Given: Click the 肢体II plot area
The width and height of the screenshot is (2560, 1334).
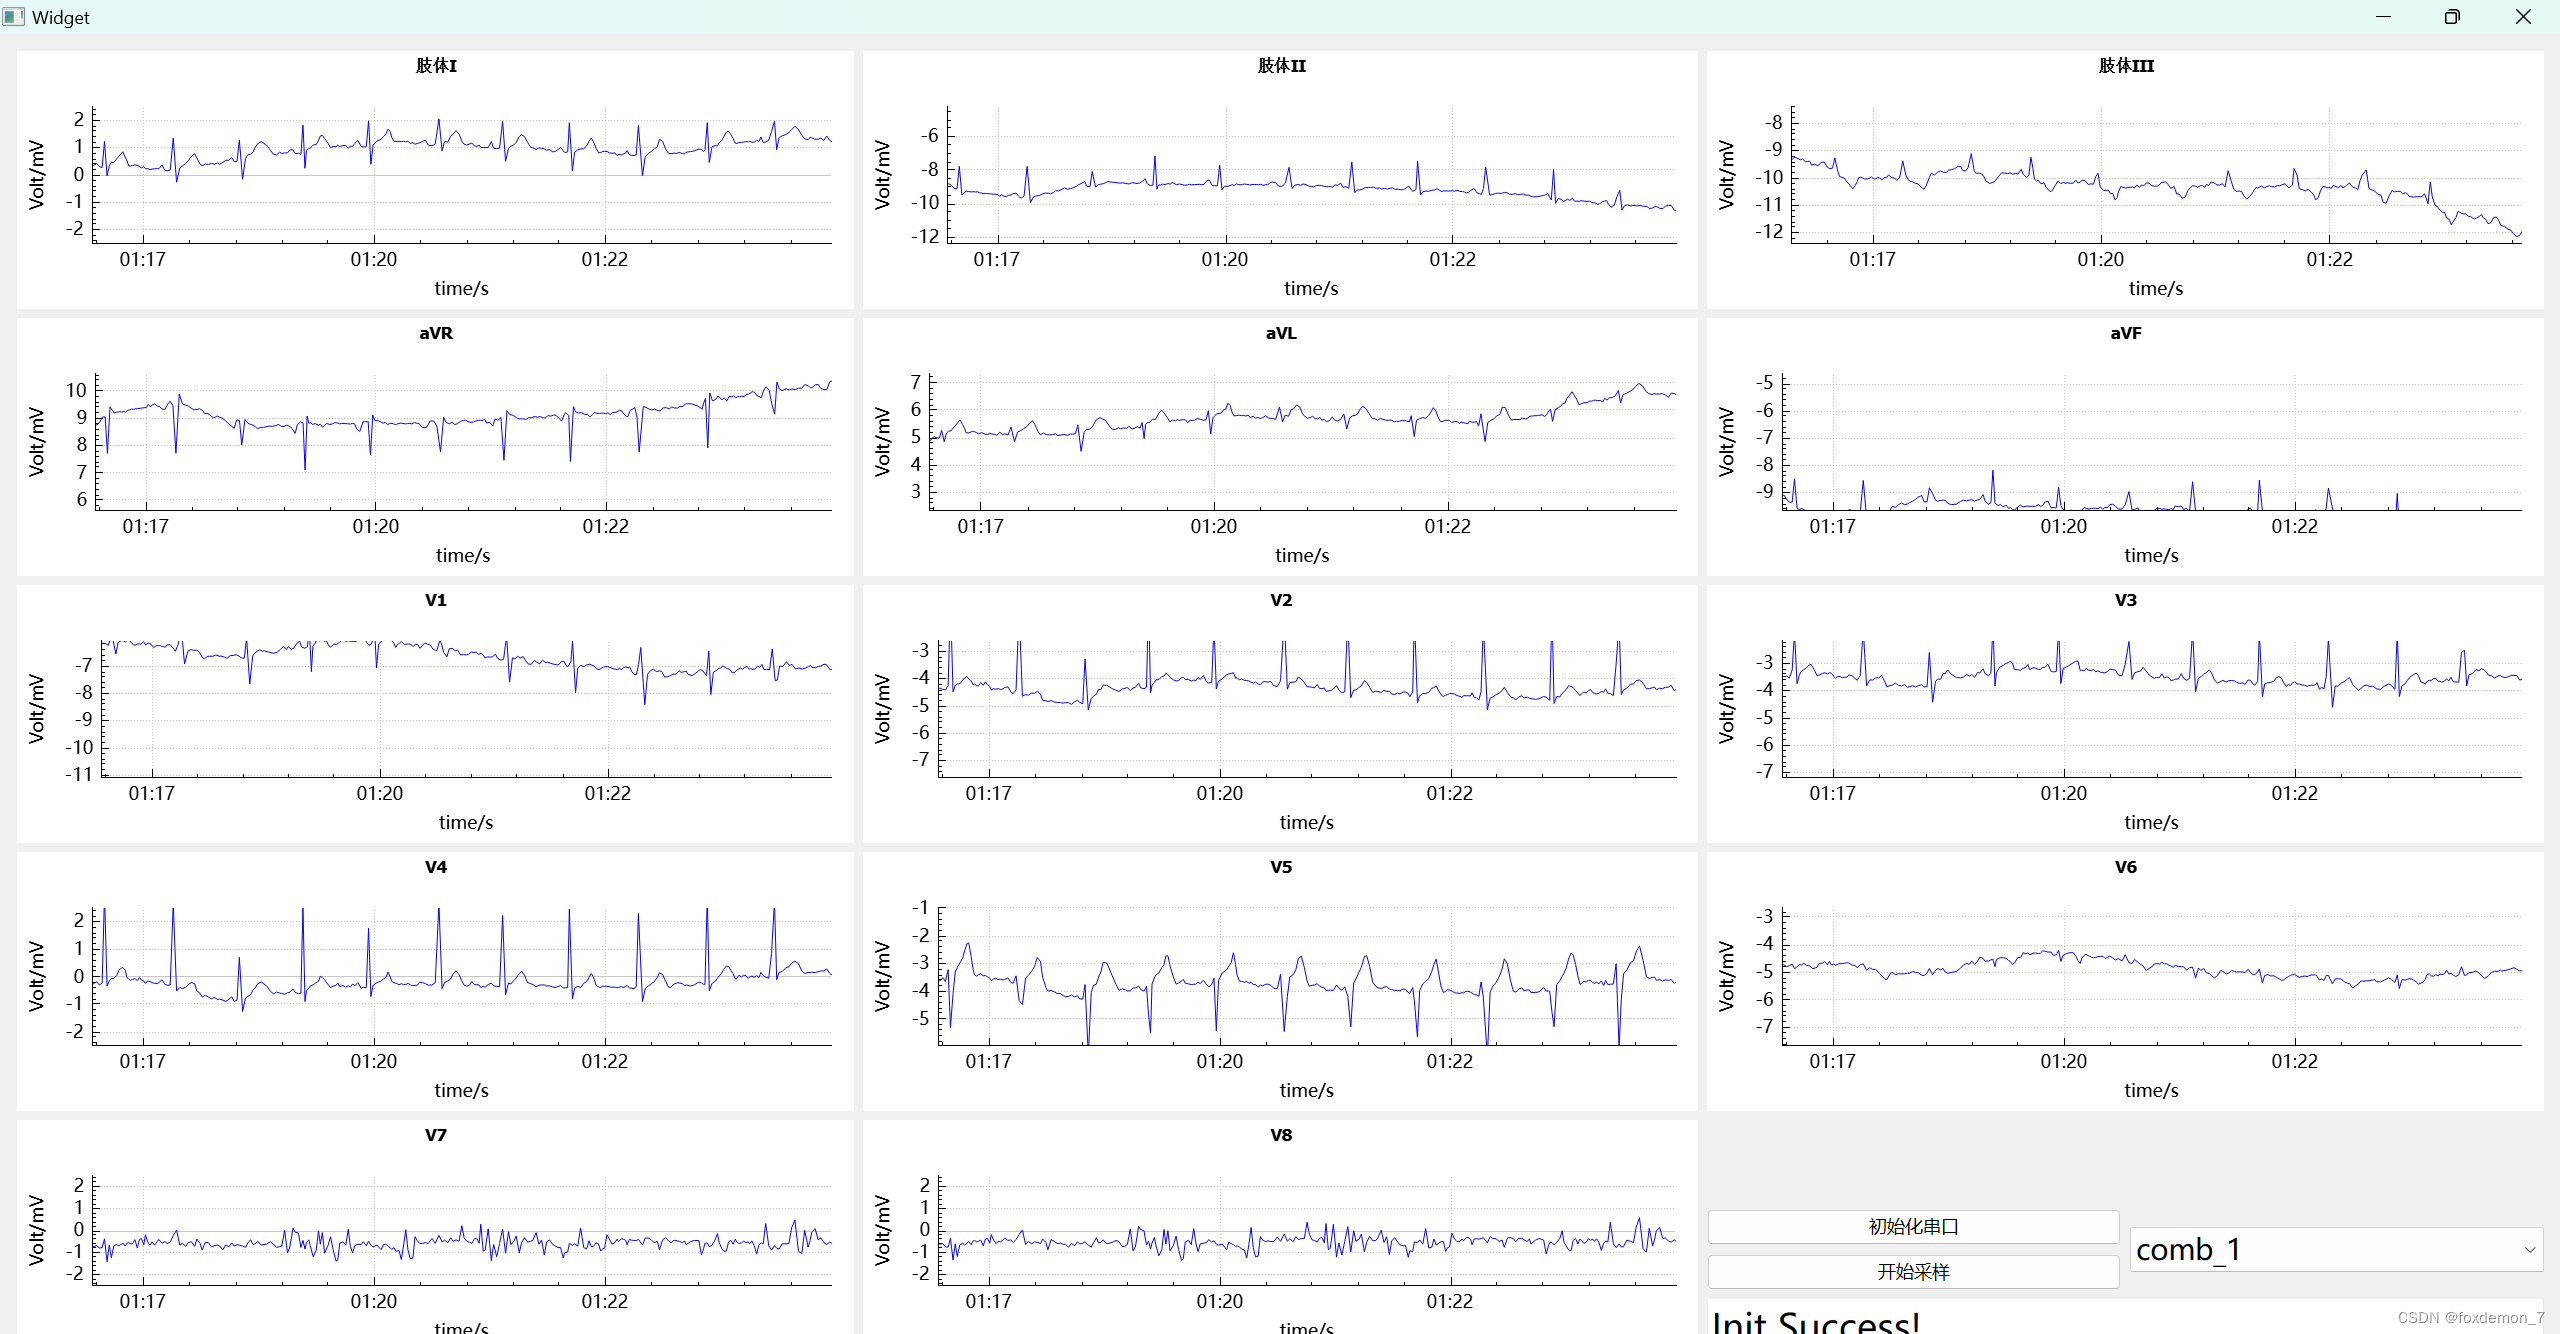Looking at the screenshot, I should pos(1310,175).
